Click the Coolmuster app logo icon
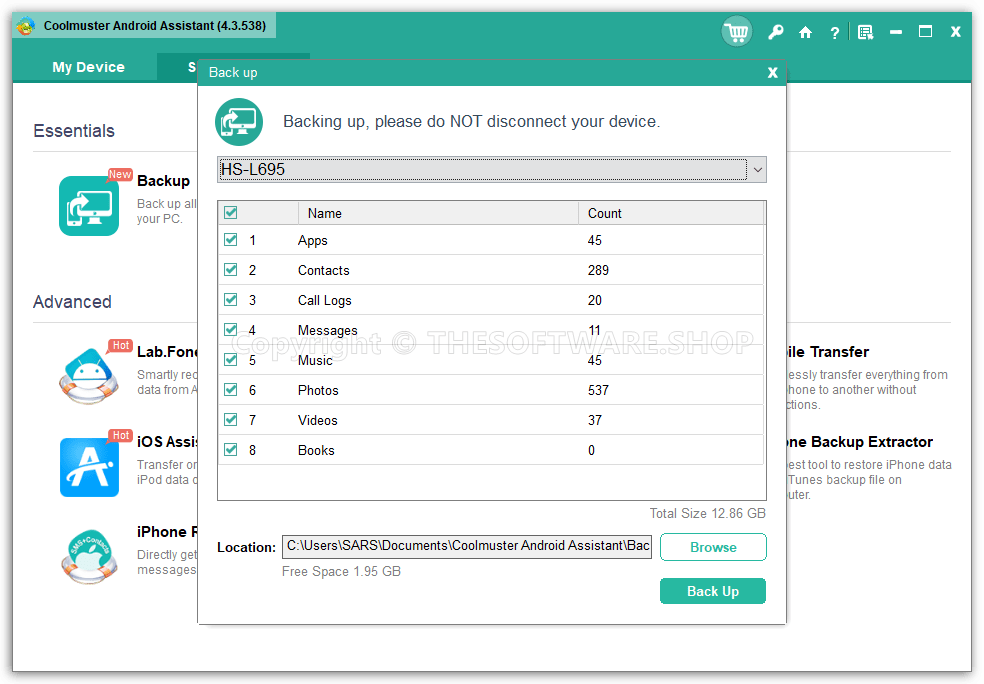This screenshot has width=984, height=684. coord(26,26)
